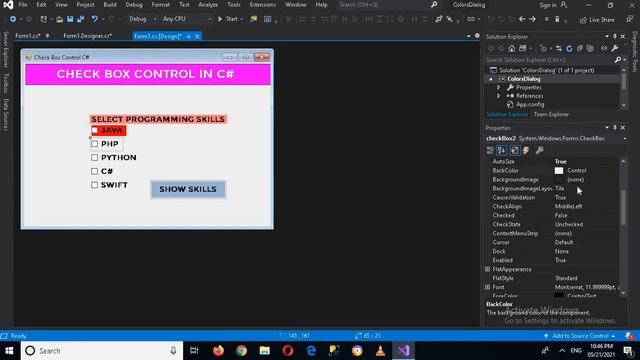Check the PYTHON checkbox
The image size is (640, 360).
(x=95, y=158)
